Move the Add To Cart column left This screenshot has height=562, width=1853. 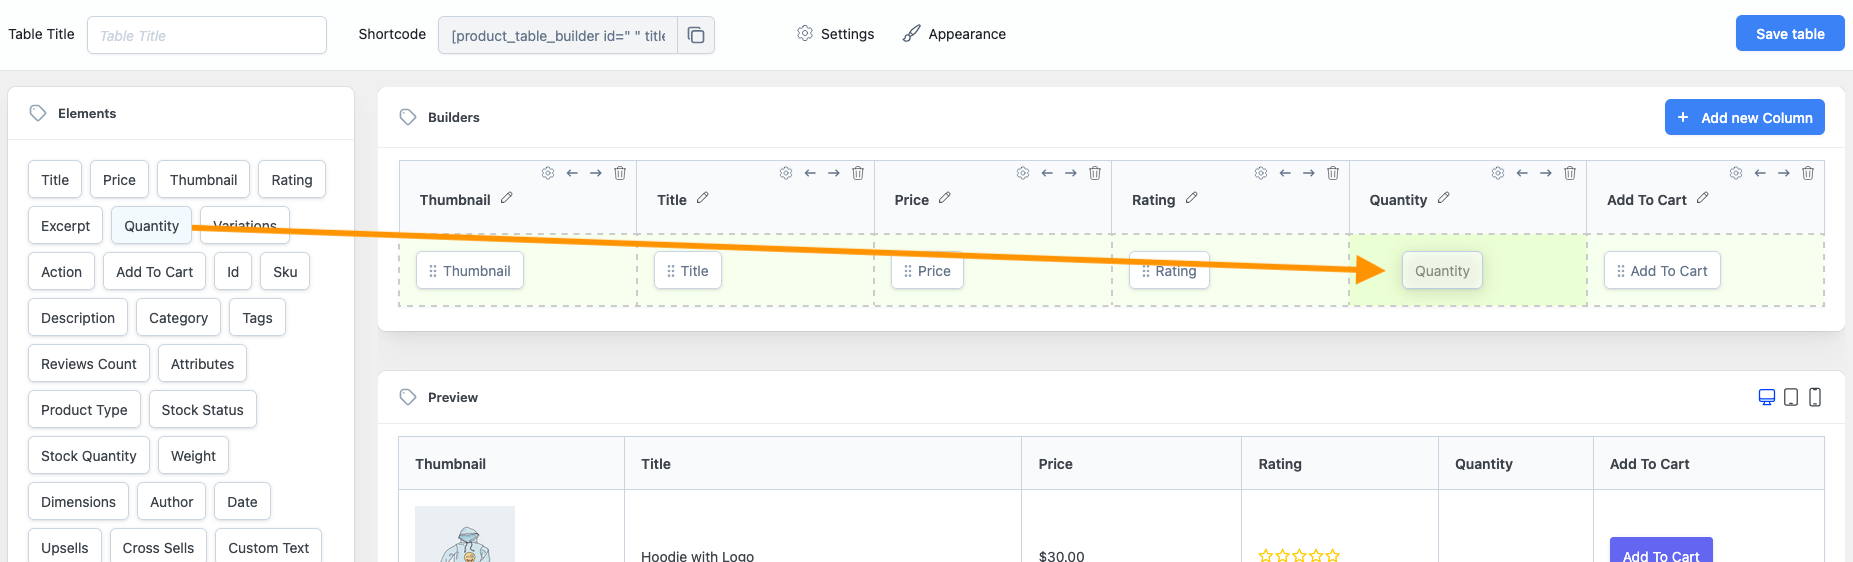[1760, 173]
